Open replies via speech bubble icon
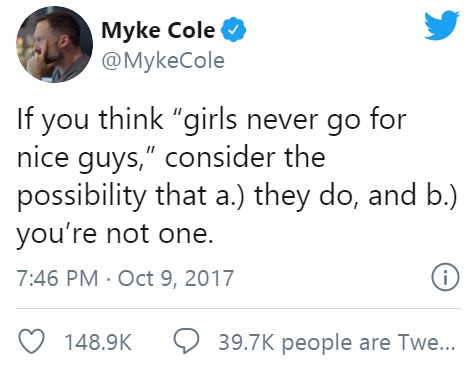The height and width of the screenshot is (367, 473). (186, 341)
